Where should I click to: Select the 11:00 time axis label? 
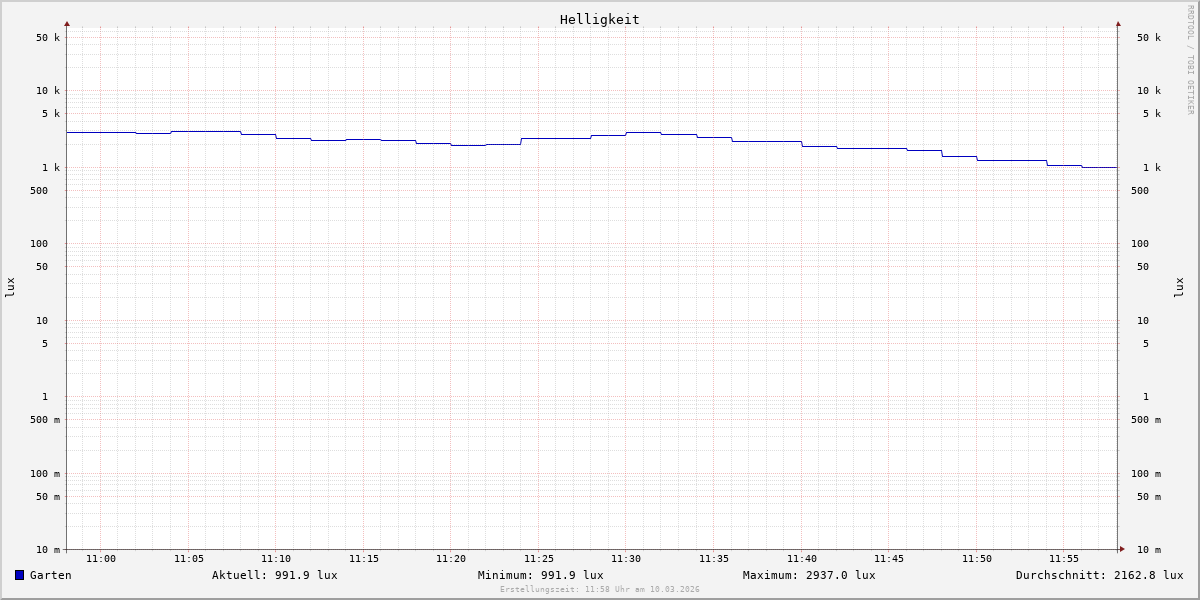(x=101, y=559)
